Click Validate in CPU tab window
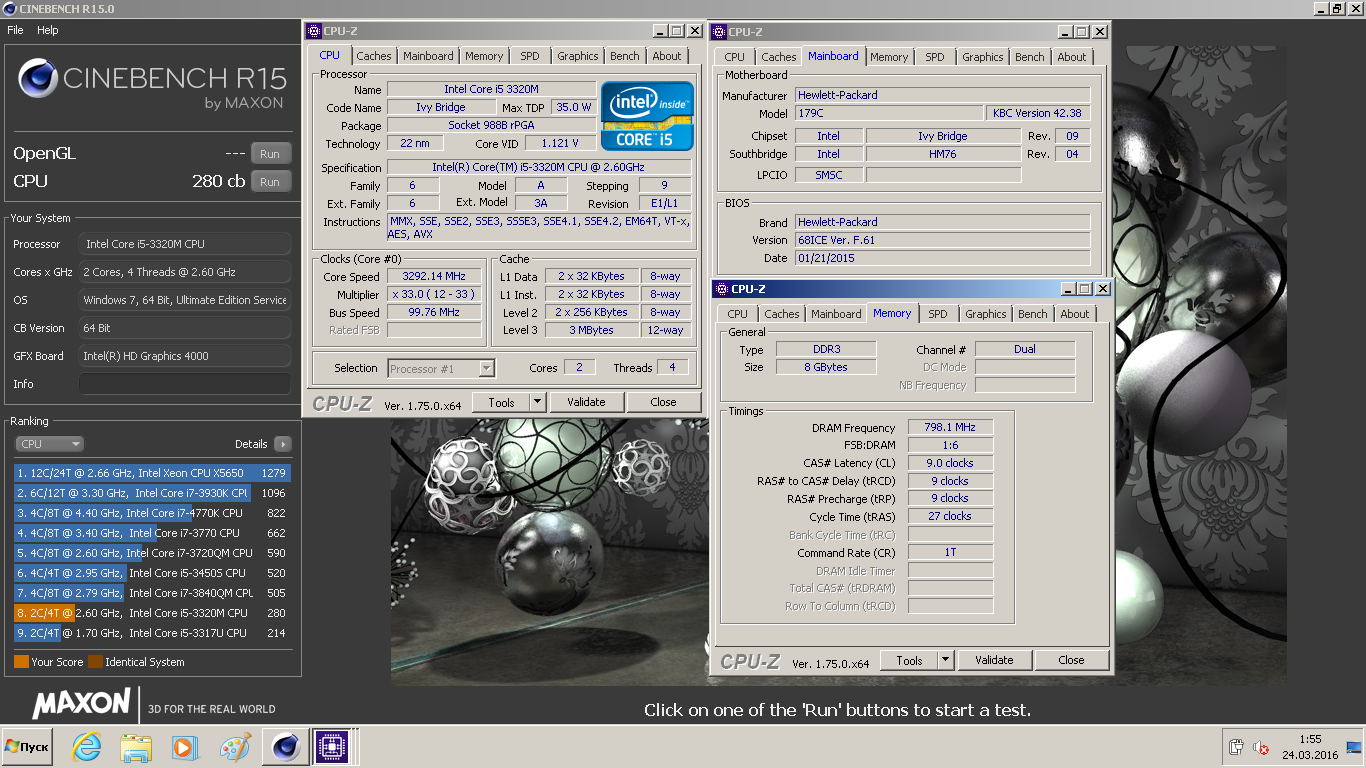1366x768 pixels. click(586, 402)
